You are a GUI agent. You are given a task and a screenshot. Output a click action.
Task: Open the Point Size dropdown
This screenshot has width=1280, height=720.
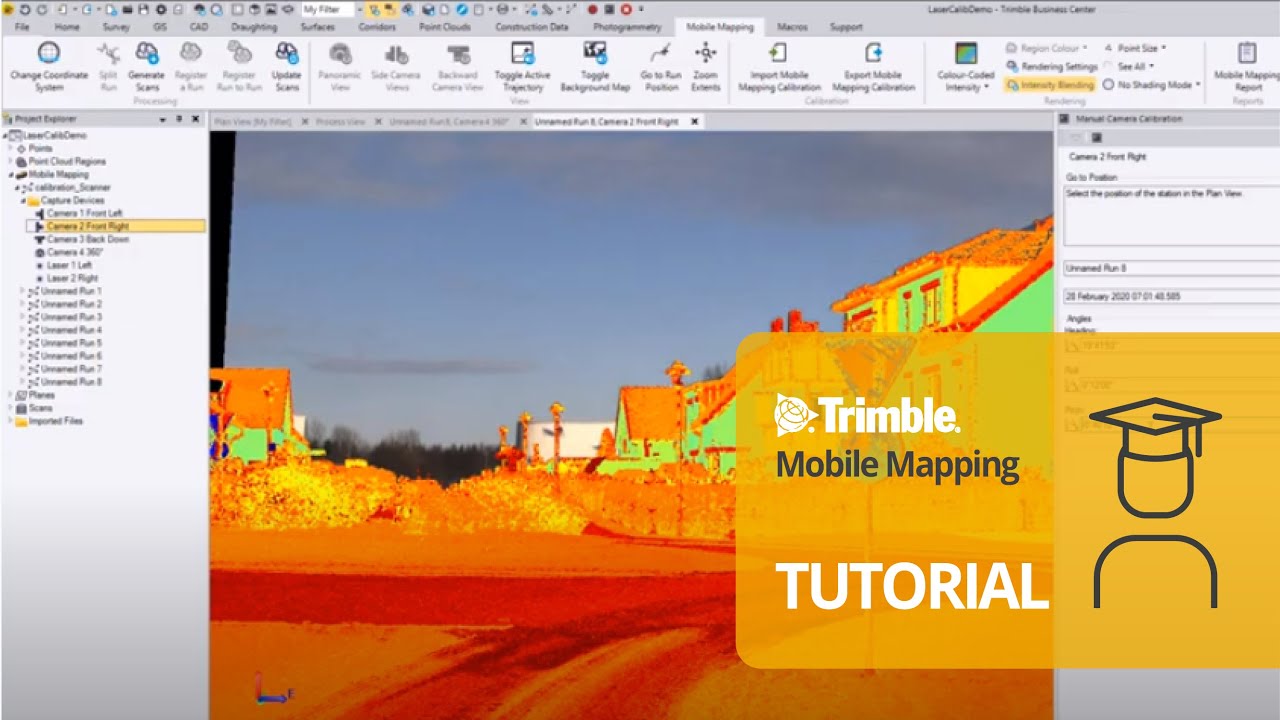point(1135,48)
